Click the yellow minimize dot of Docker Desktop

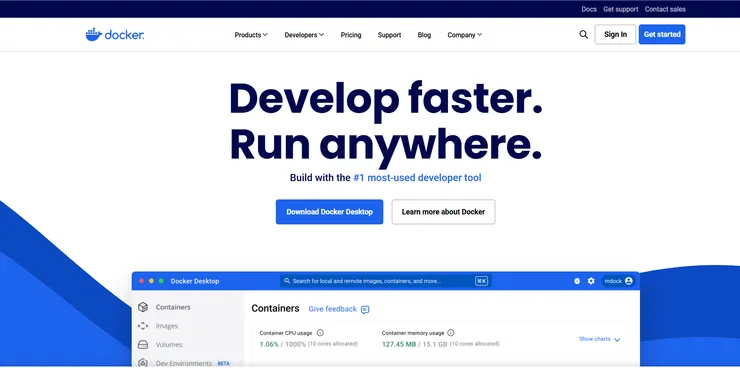click(x=151, y=281)
